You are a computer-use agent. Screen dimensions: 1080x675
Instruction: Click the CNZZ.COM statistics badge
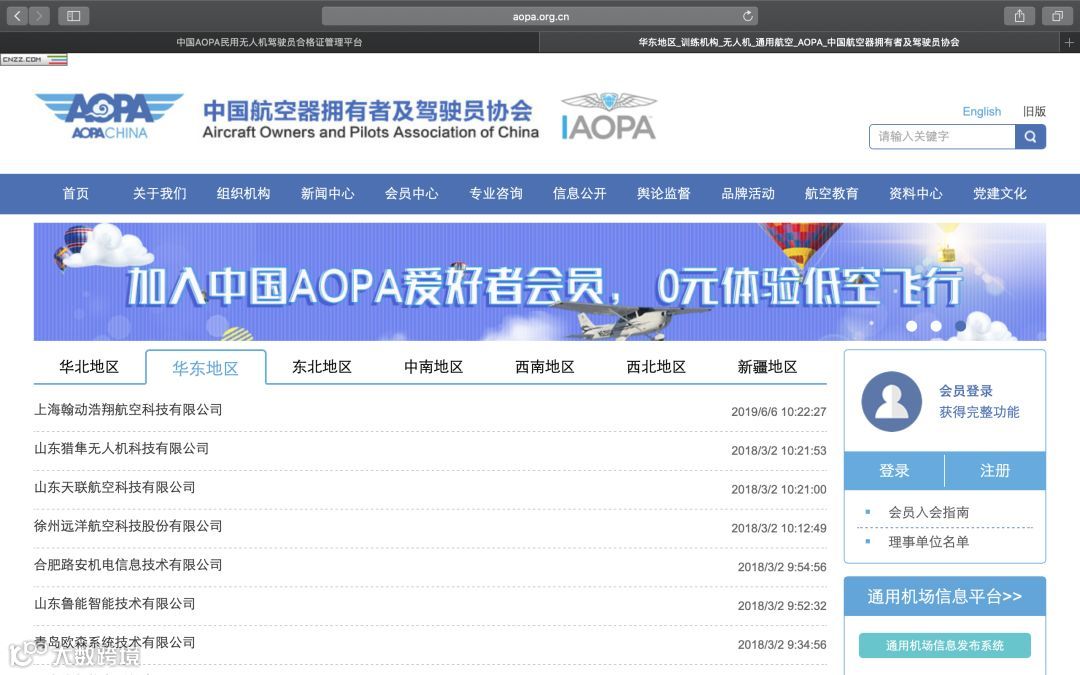[34, 60]
